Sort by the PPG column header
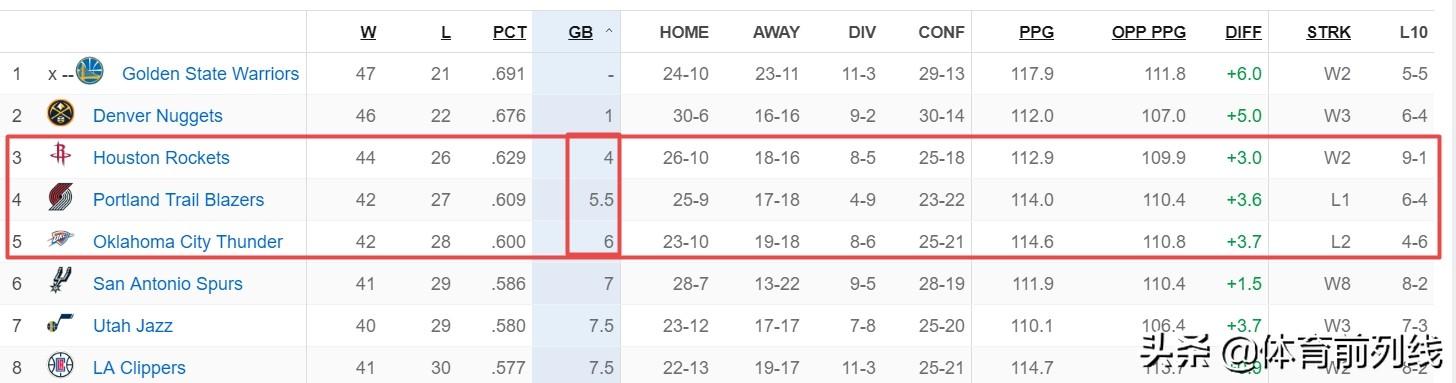This screenshot has height=383, width=1456. [1036, 32]
